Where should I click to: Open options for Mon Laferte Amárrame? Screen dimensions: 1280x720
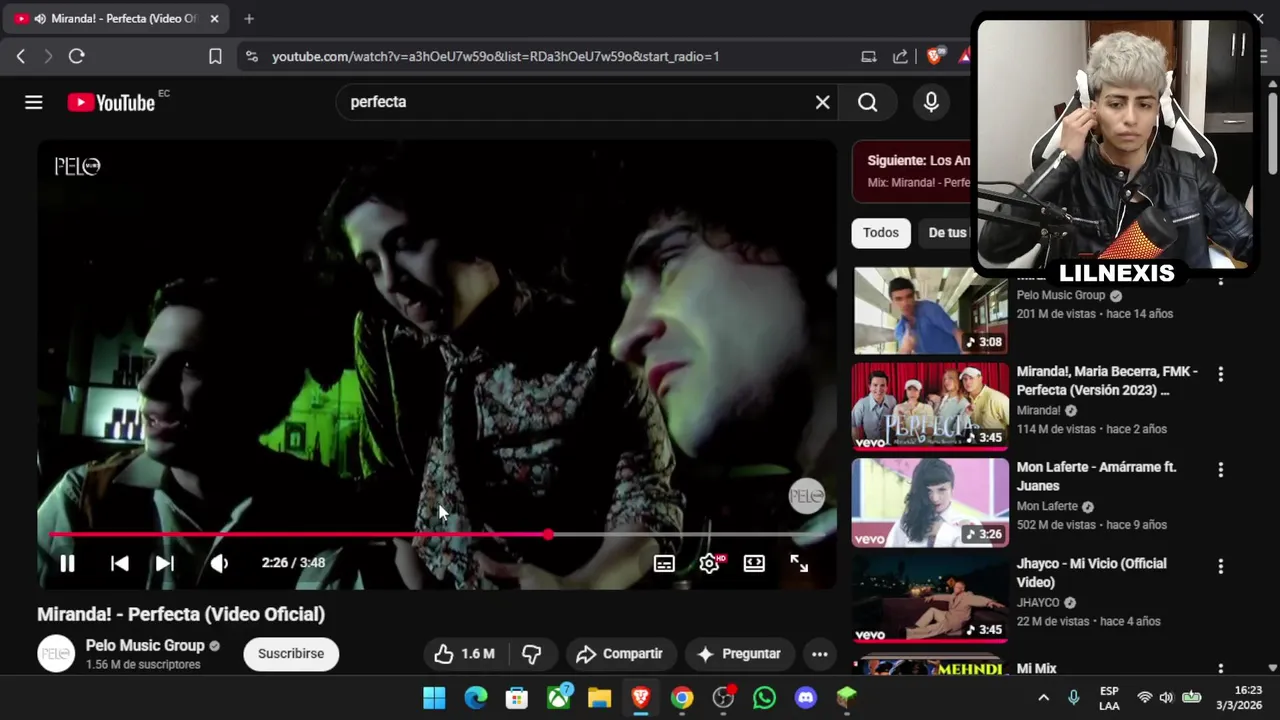point(1220,470)
